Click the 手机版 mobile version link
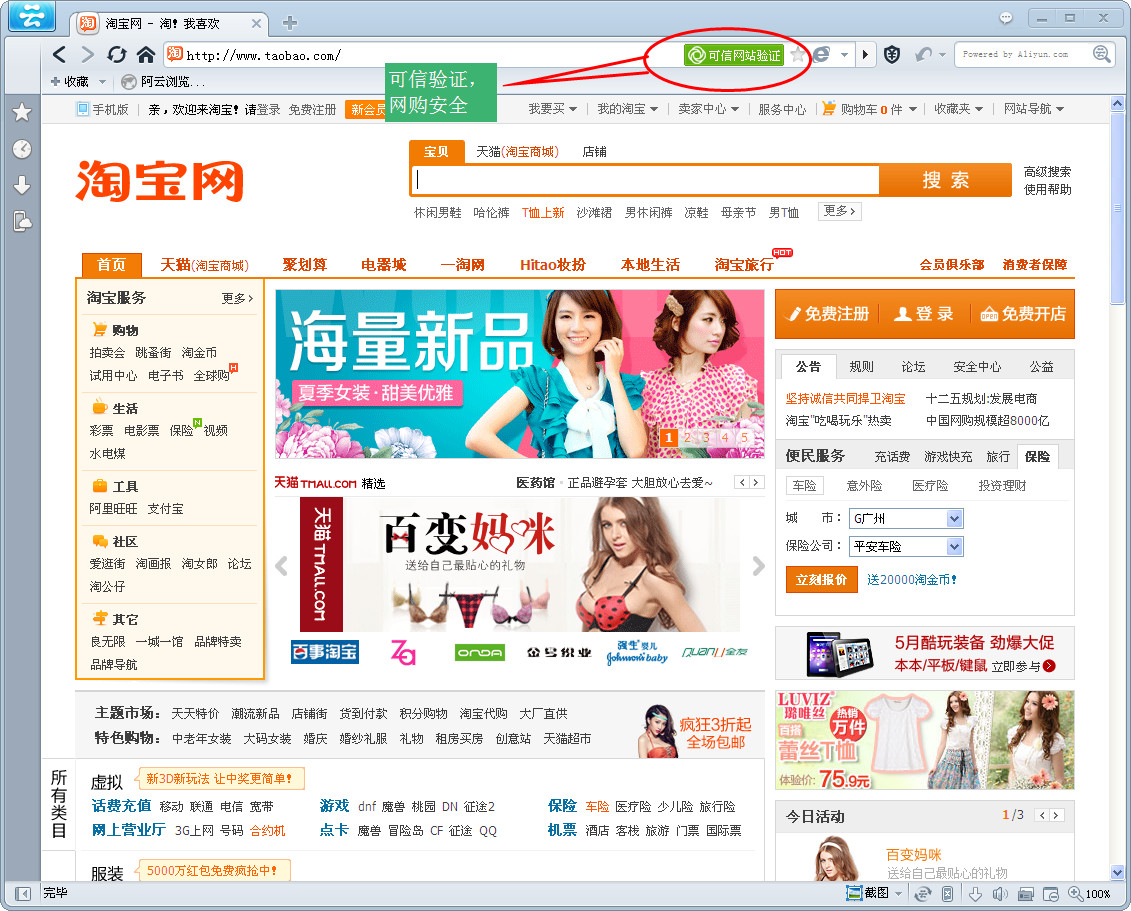Screen dimensions: 1131x911 (x=102, y=109)
